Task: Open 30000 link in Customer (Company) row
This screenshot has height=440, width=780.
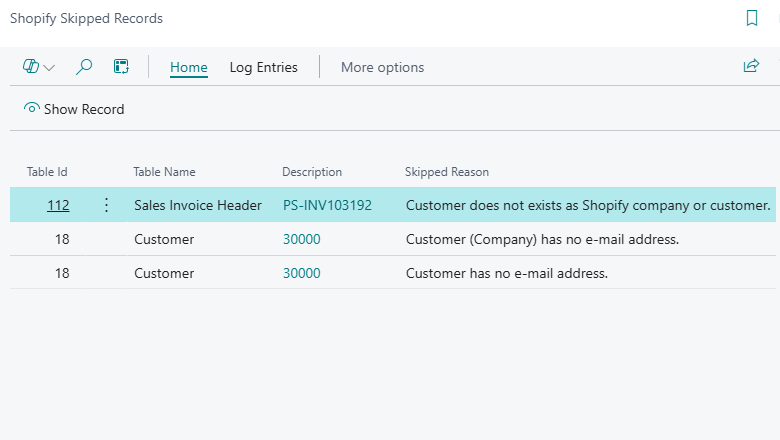Action: tap(302, 239)
